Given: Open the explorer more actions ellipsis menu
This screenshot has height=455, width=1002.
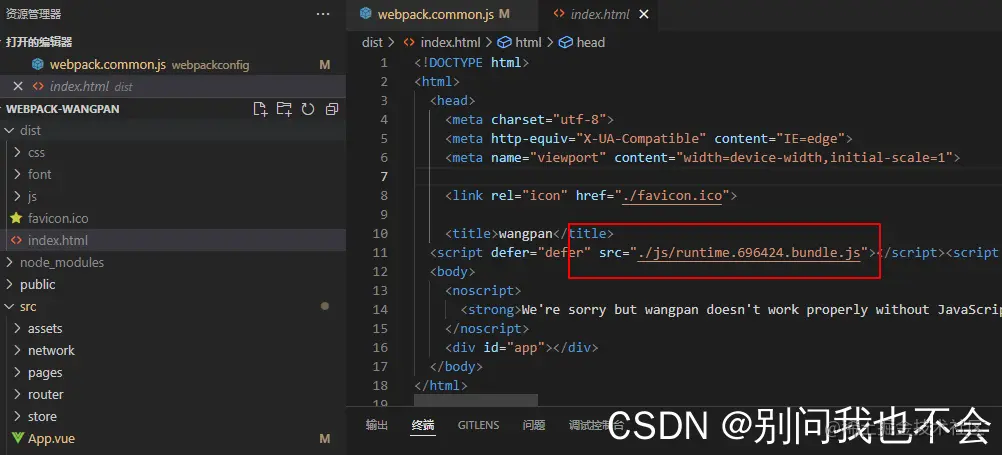Looking at the screenshot, I should tap(323, 14).
